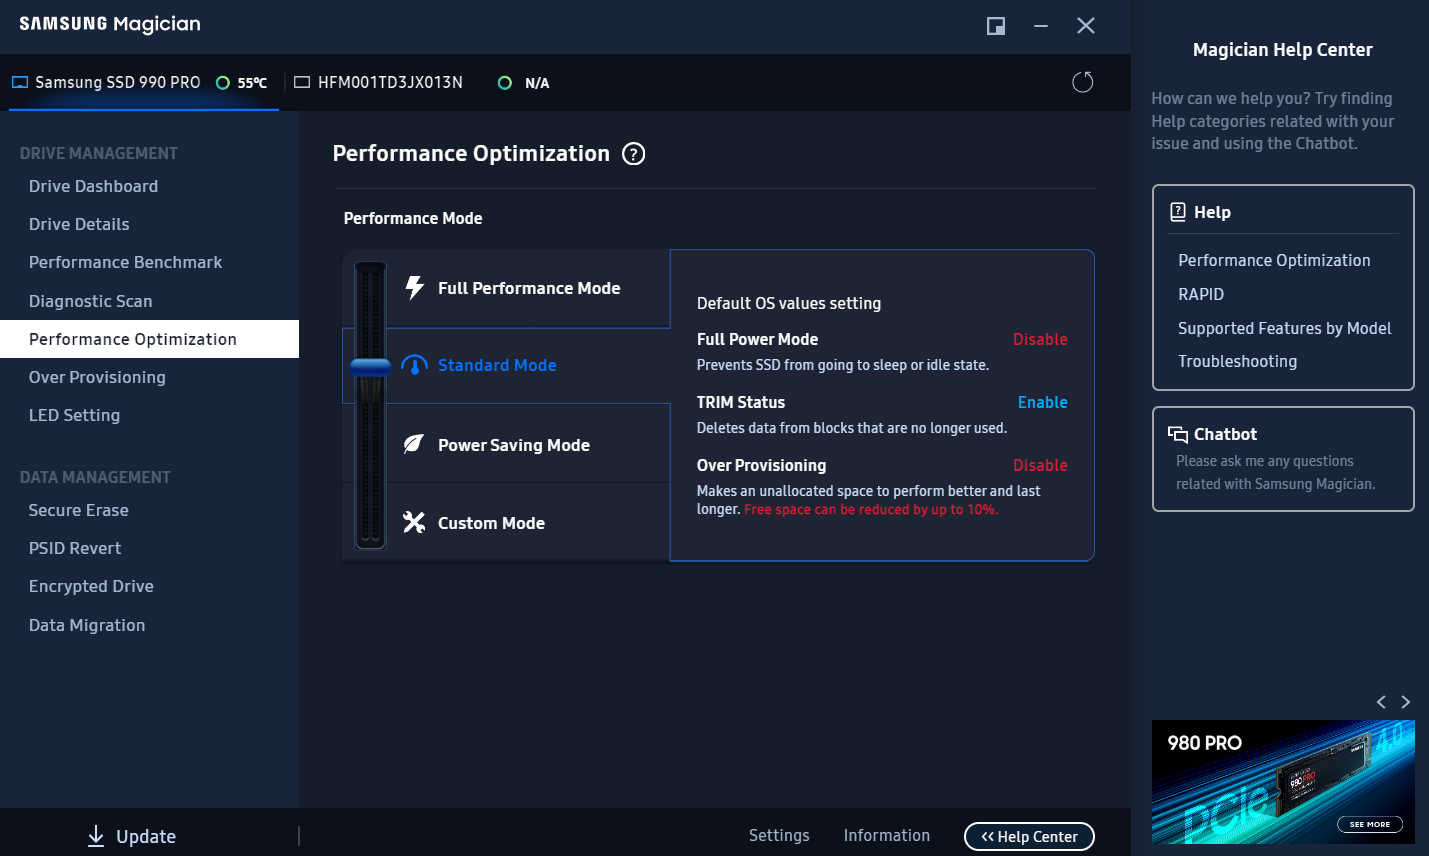This screenshot has width=1429, height=856.
Task: Click the green health ring beside 55°C
Action: (223, 83)
